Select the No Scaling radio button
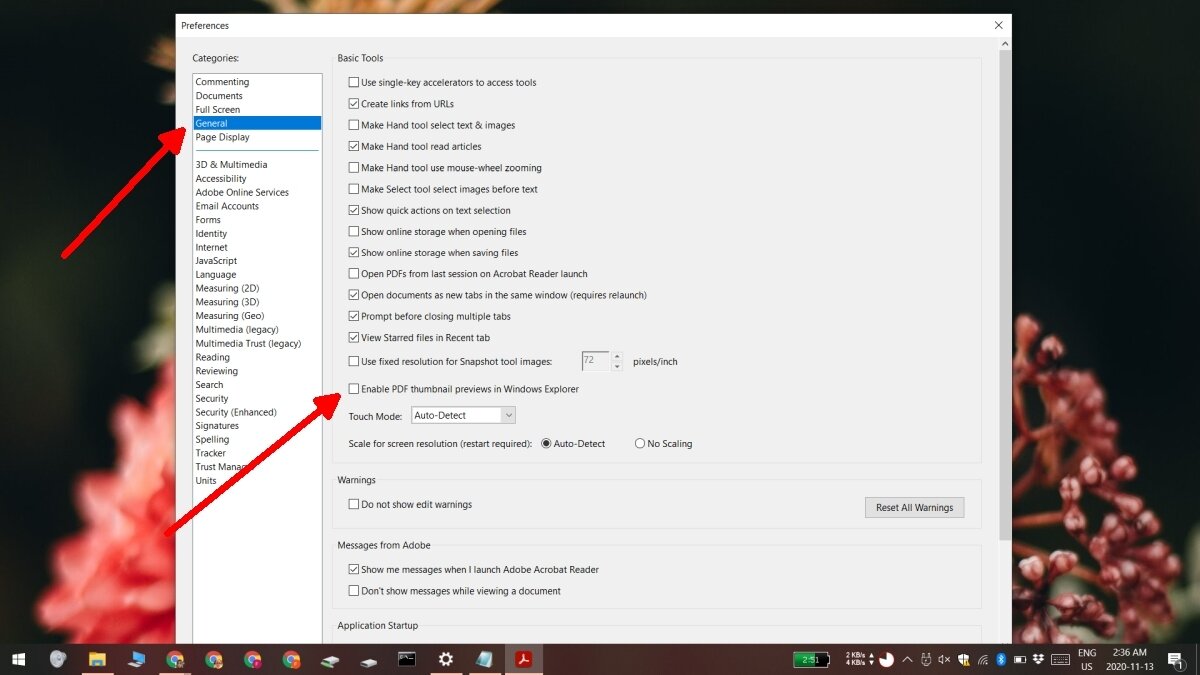 point(640,444)
